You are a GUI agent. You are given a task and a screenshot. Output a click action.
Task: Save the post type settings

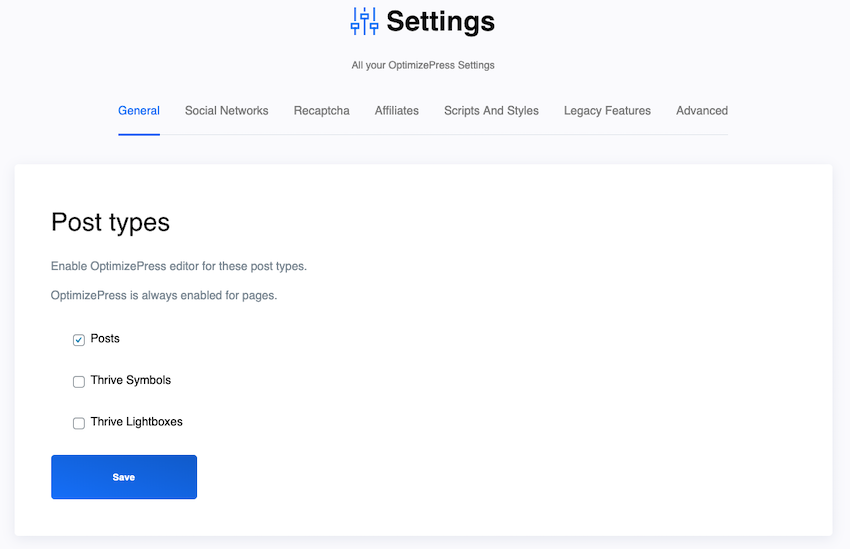[124, 477]
